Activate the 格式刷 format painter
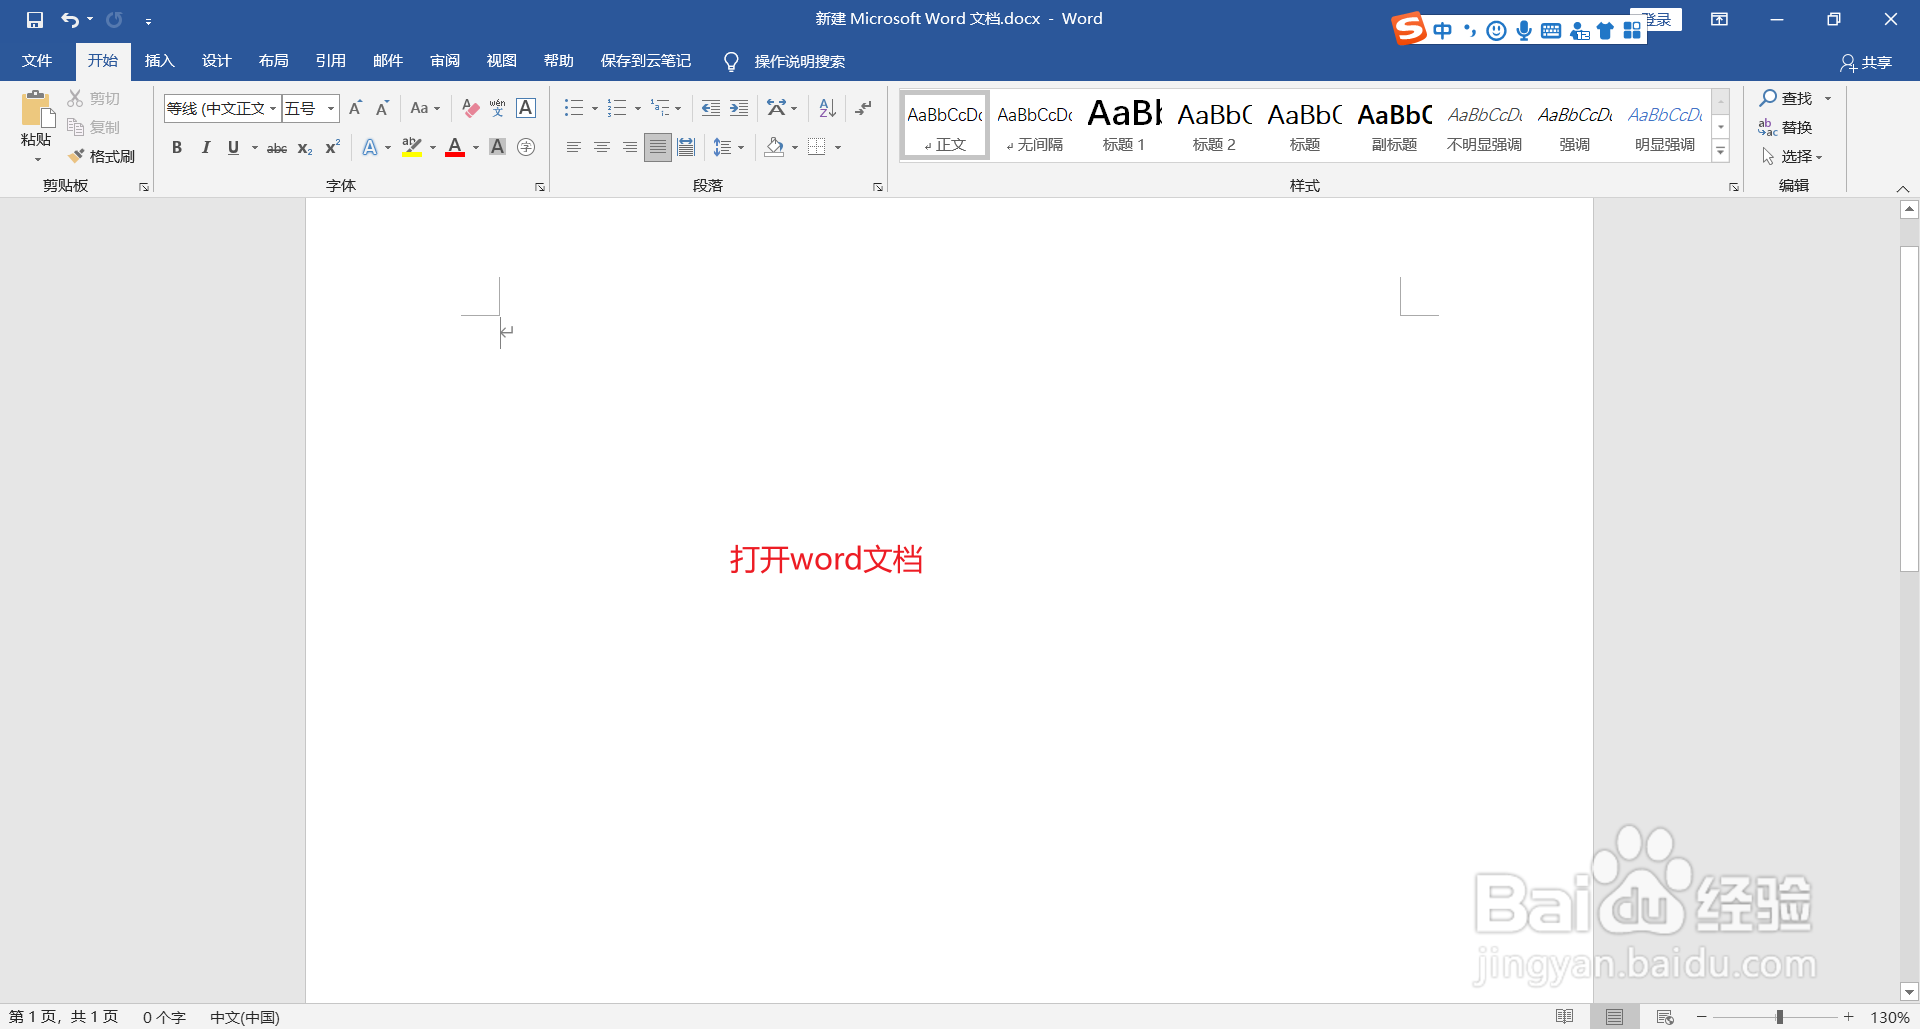The width and height of the screenshot is (1920, 1029). (x=102, y=156)
